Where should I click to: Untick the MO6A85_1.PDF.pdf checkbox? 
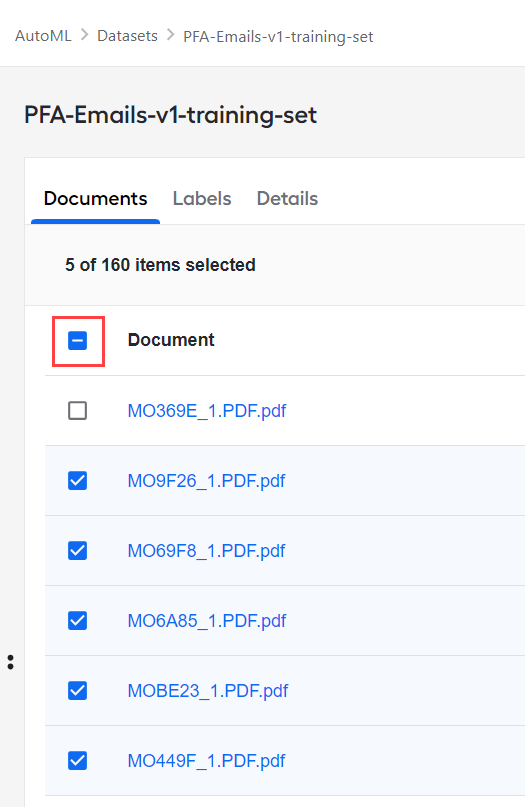78,621
